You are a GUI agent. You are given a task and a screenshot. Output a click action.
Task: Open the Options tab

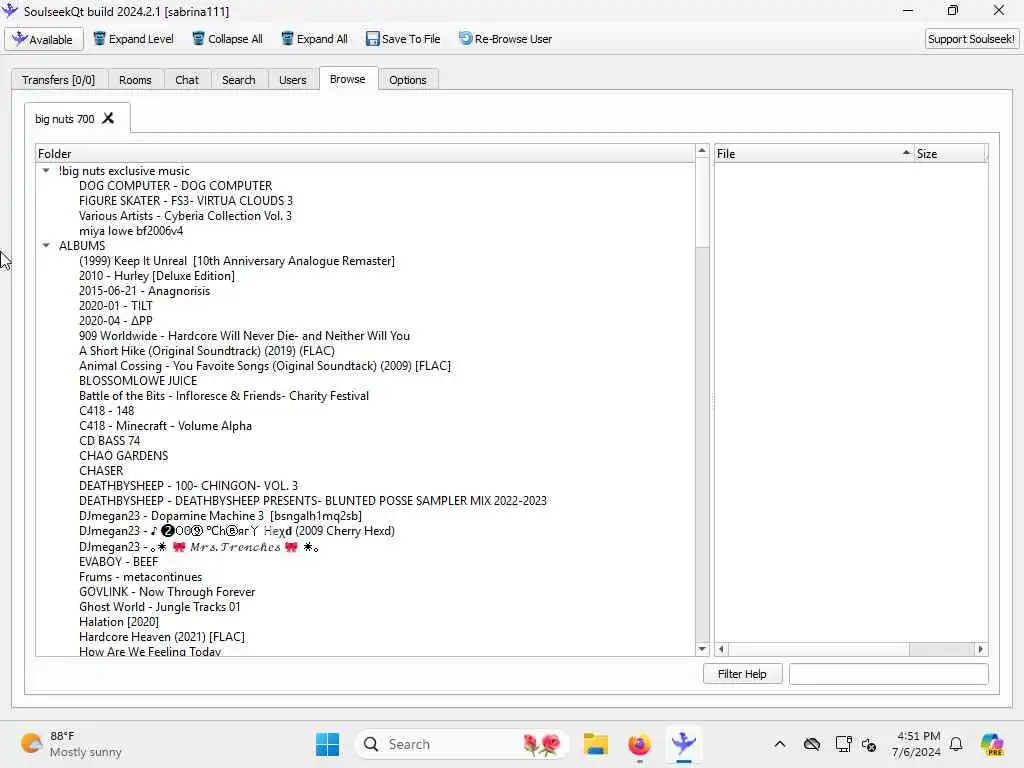point(408,80)
